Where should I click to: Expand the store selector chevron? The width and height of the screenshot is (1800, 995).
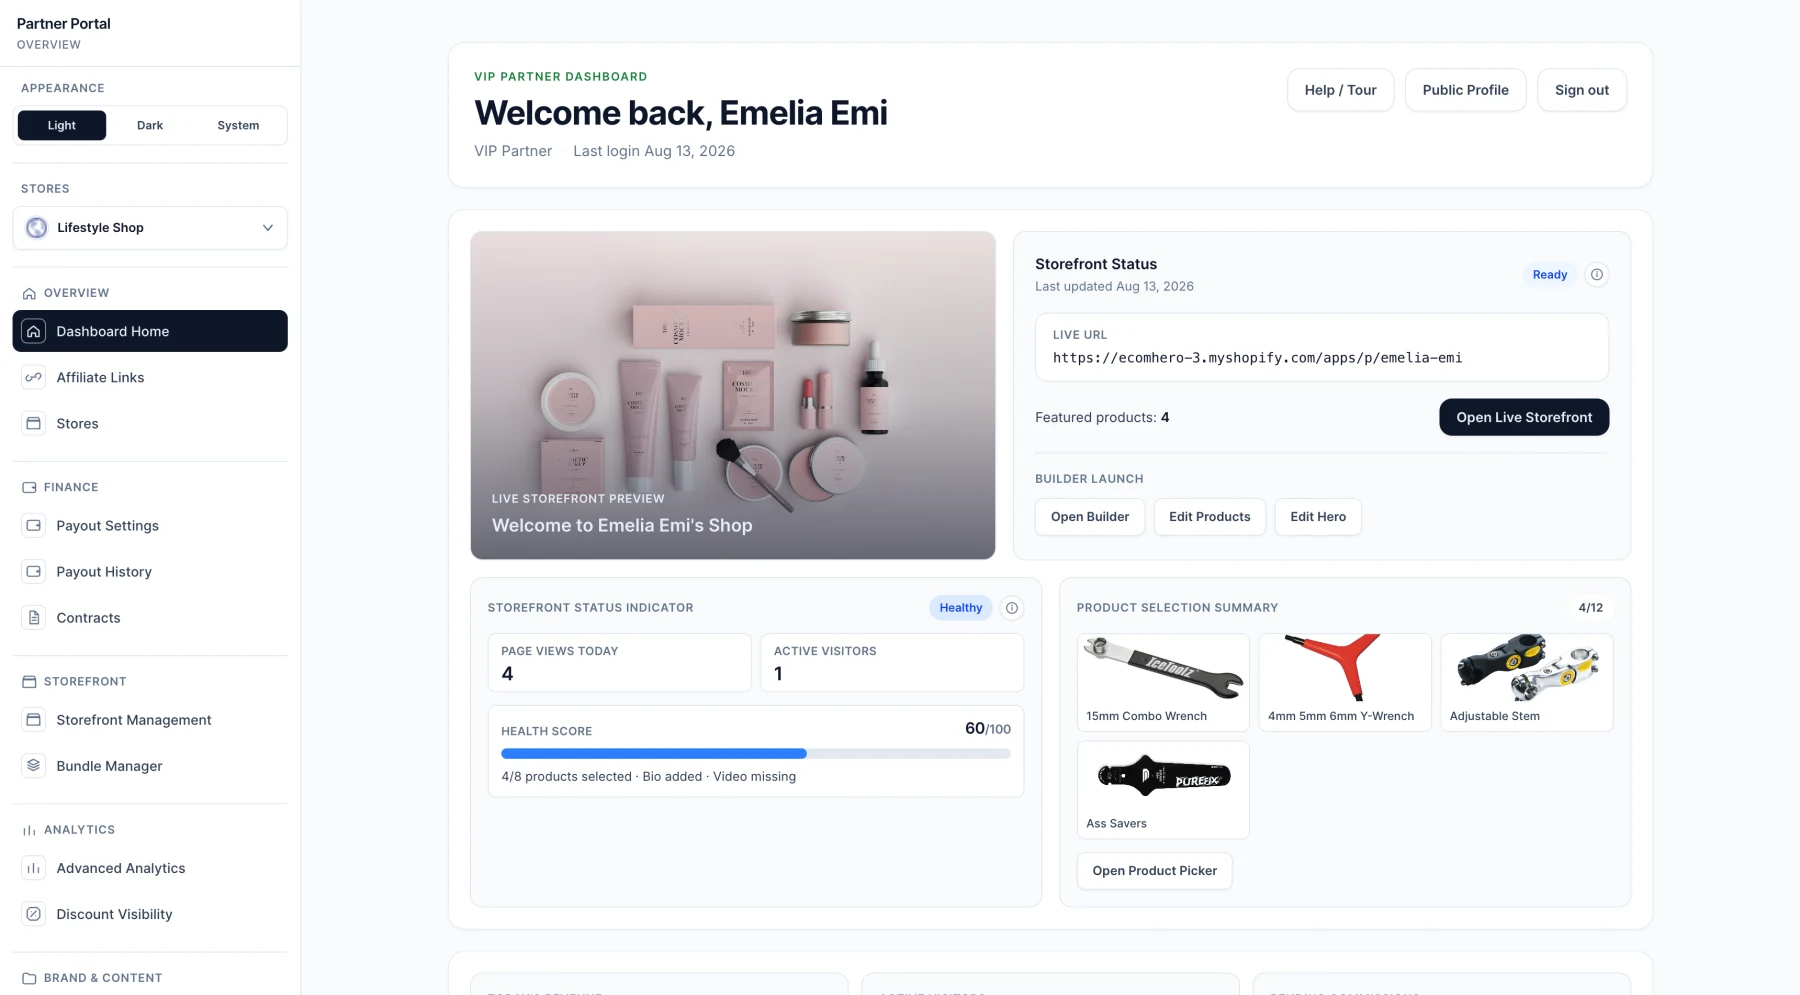coord(268,228)
